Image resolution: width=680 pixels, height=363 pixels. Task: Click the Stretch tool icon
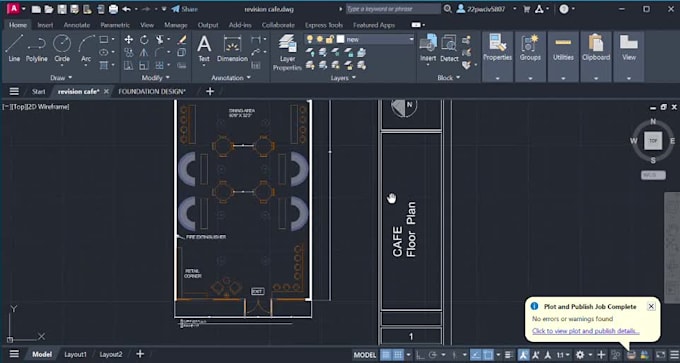pos(129,65)
